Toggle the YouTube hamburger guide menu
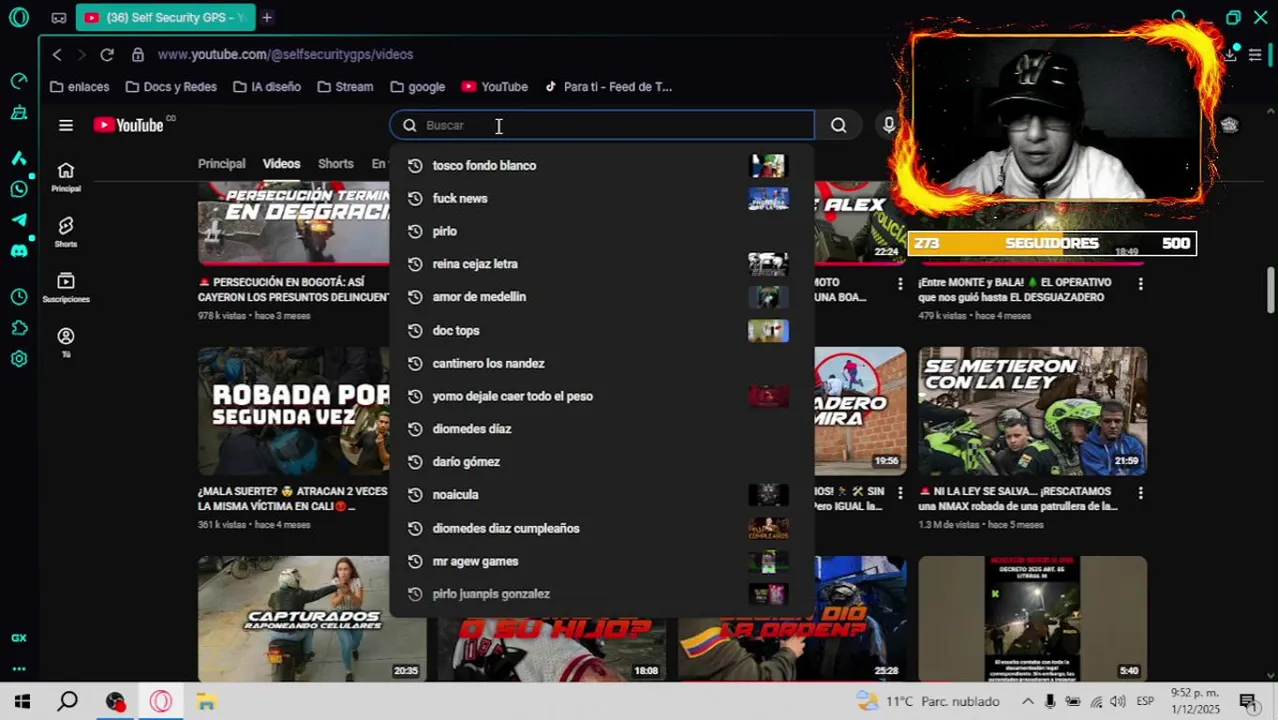The image size is (1278, 720). coord(66,125)
